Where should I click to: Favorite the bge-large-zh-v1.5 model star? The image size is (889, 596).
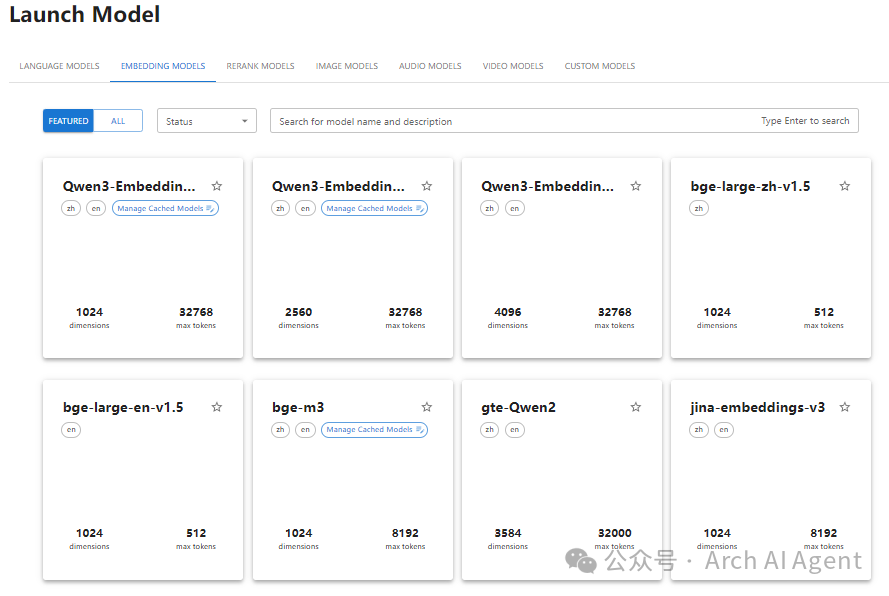pyautogui.click(x=845, y=186)
